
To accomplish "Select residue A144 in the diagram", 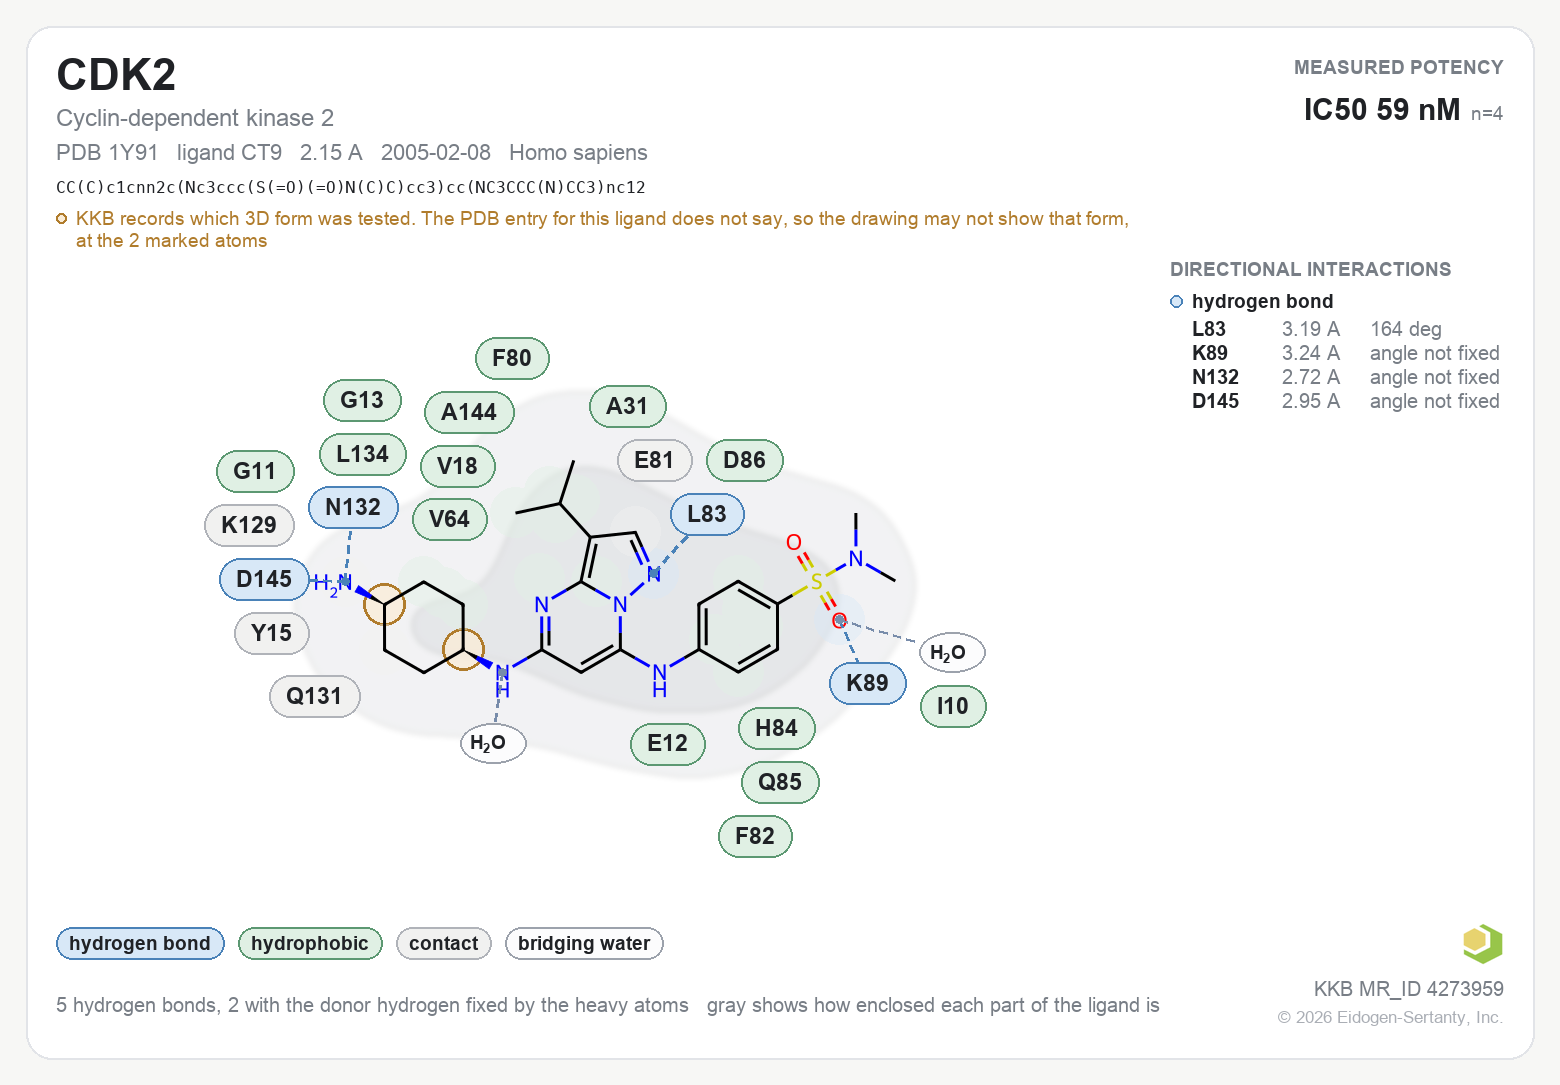I will click(x=469, y=412).
